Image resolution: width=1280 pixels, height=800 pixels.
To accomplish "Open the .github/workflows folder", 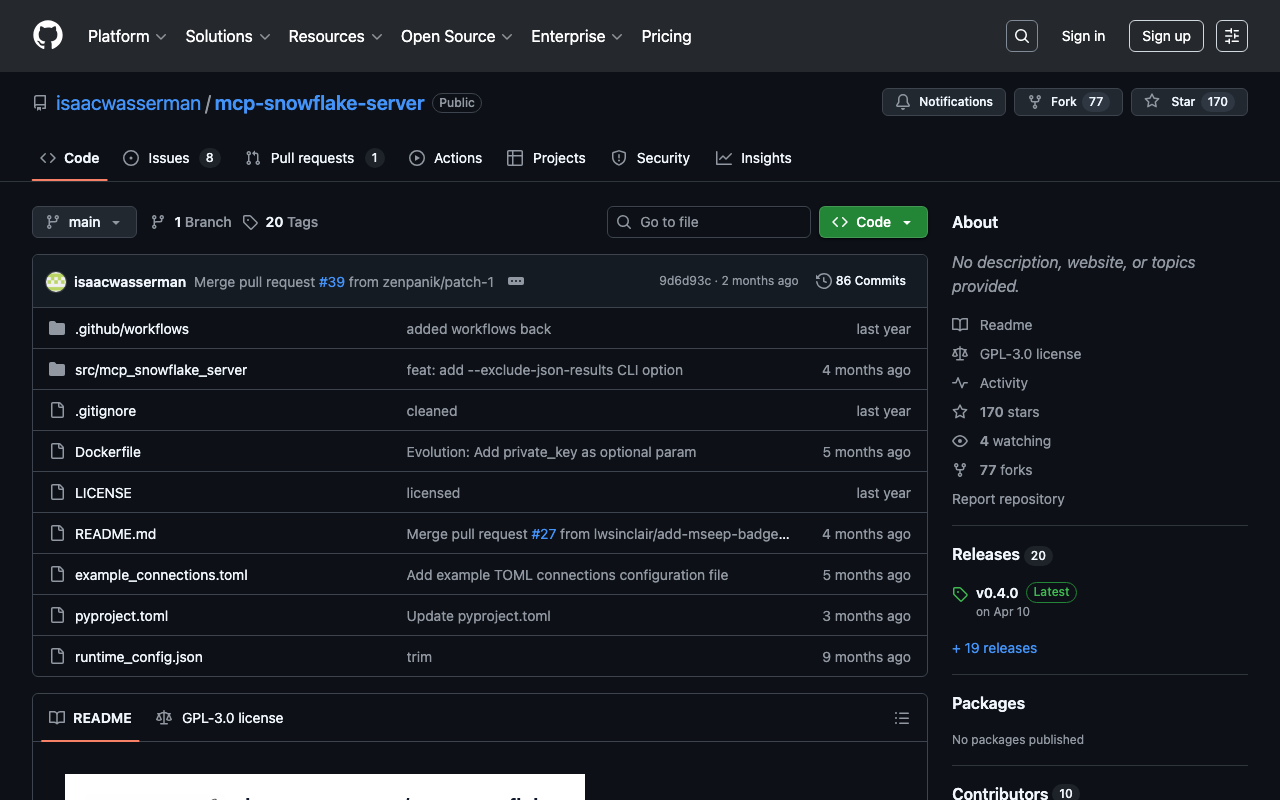I will (x=131, y=329).
